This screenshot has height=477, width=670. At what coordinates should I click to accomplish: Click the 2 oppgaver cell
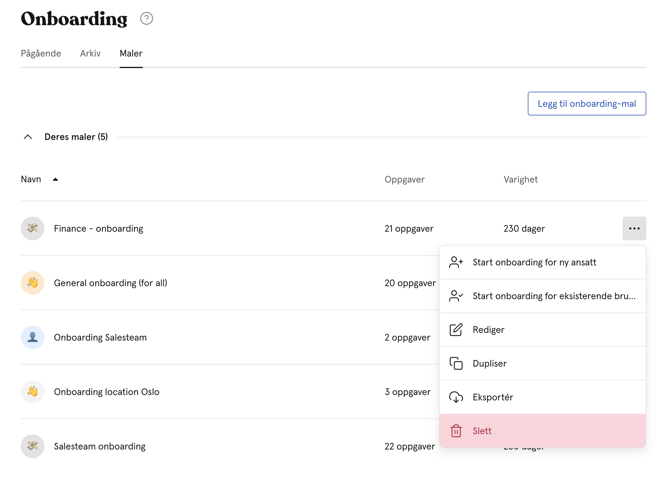[x=407, y=337]
